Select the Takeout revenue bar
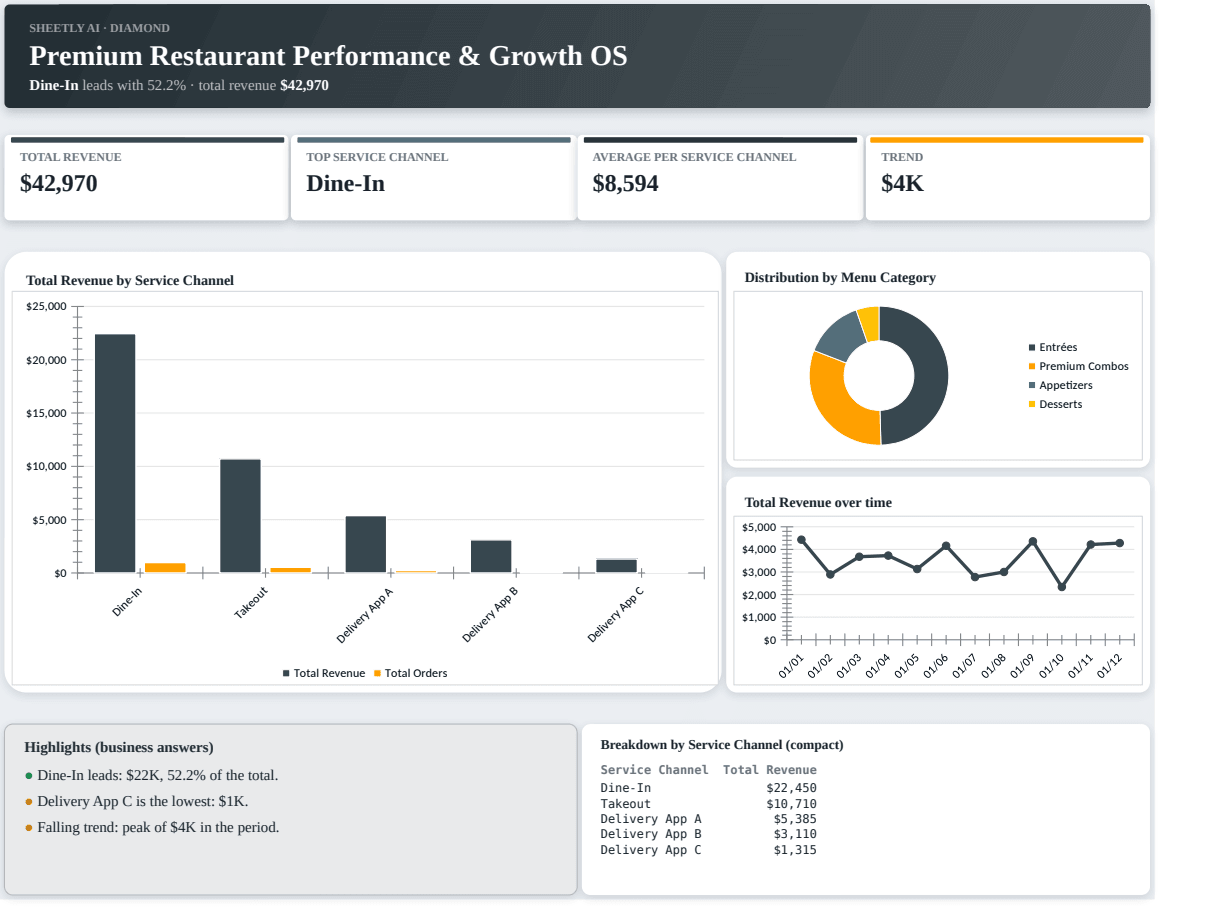 click(240, 516)
